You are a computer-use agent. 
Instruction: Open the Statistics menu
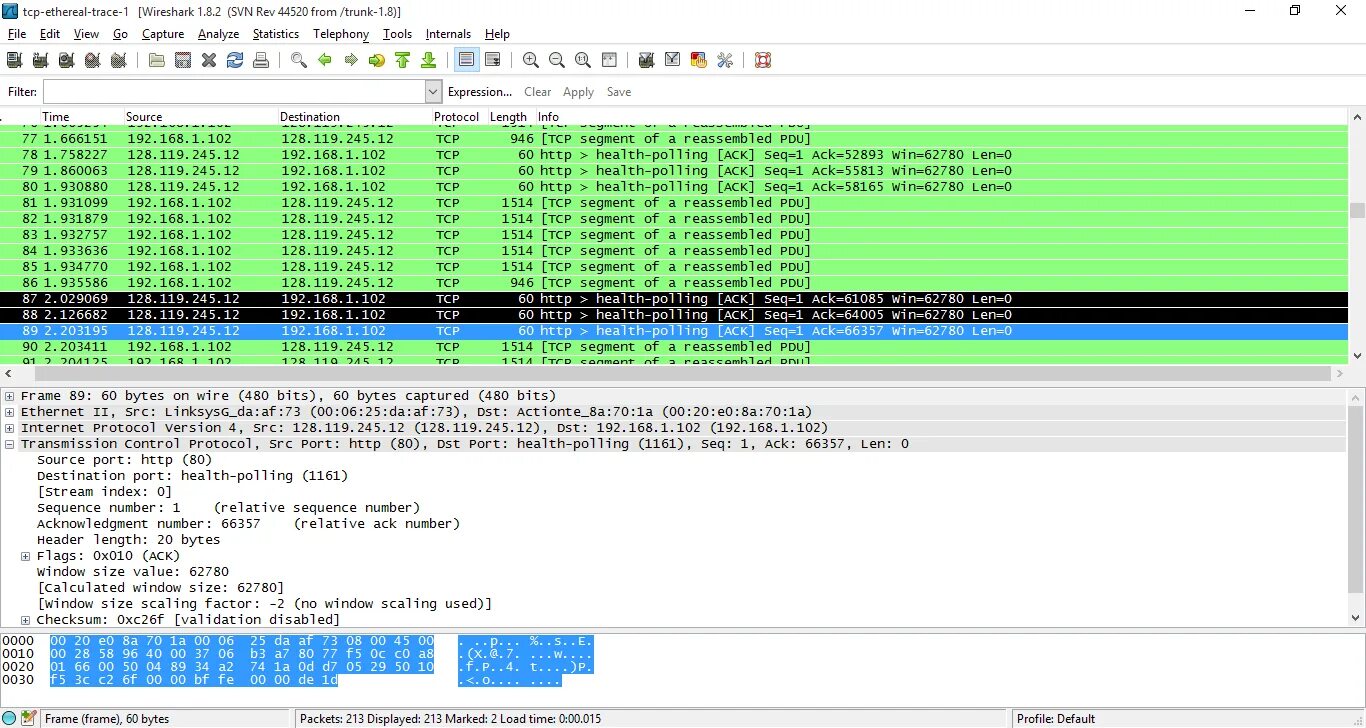coord(276,34)
